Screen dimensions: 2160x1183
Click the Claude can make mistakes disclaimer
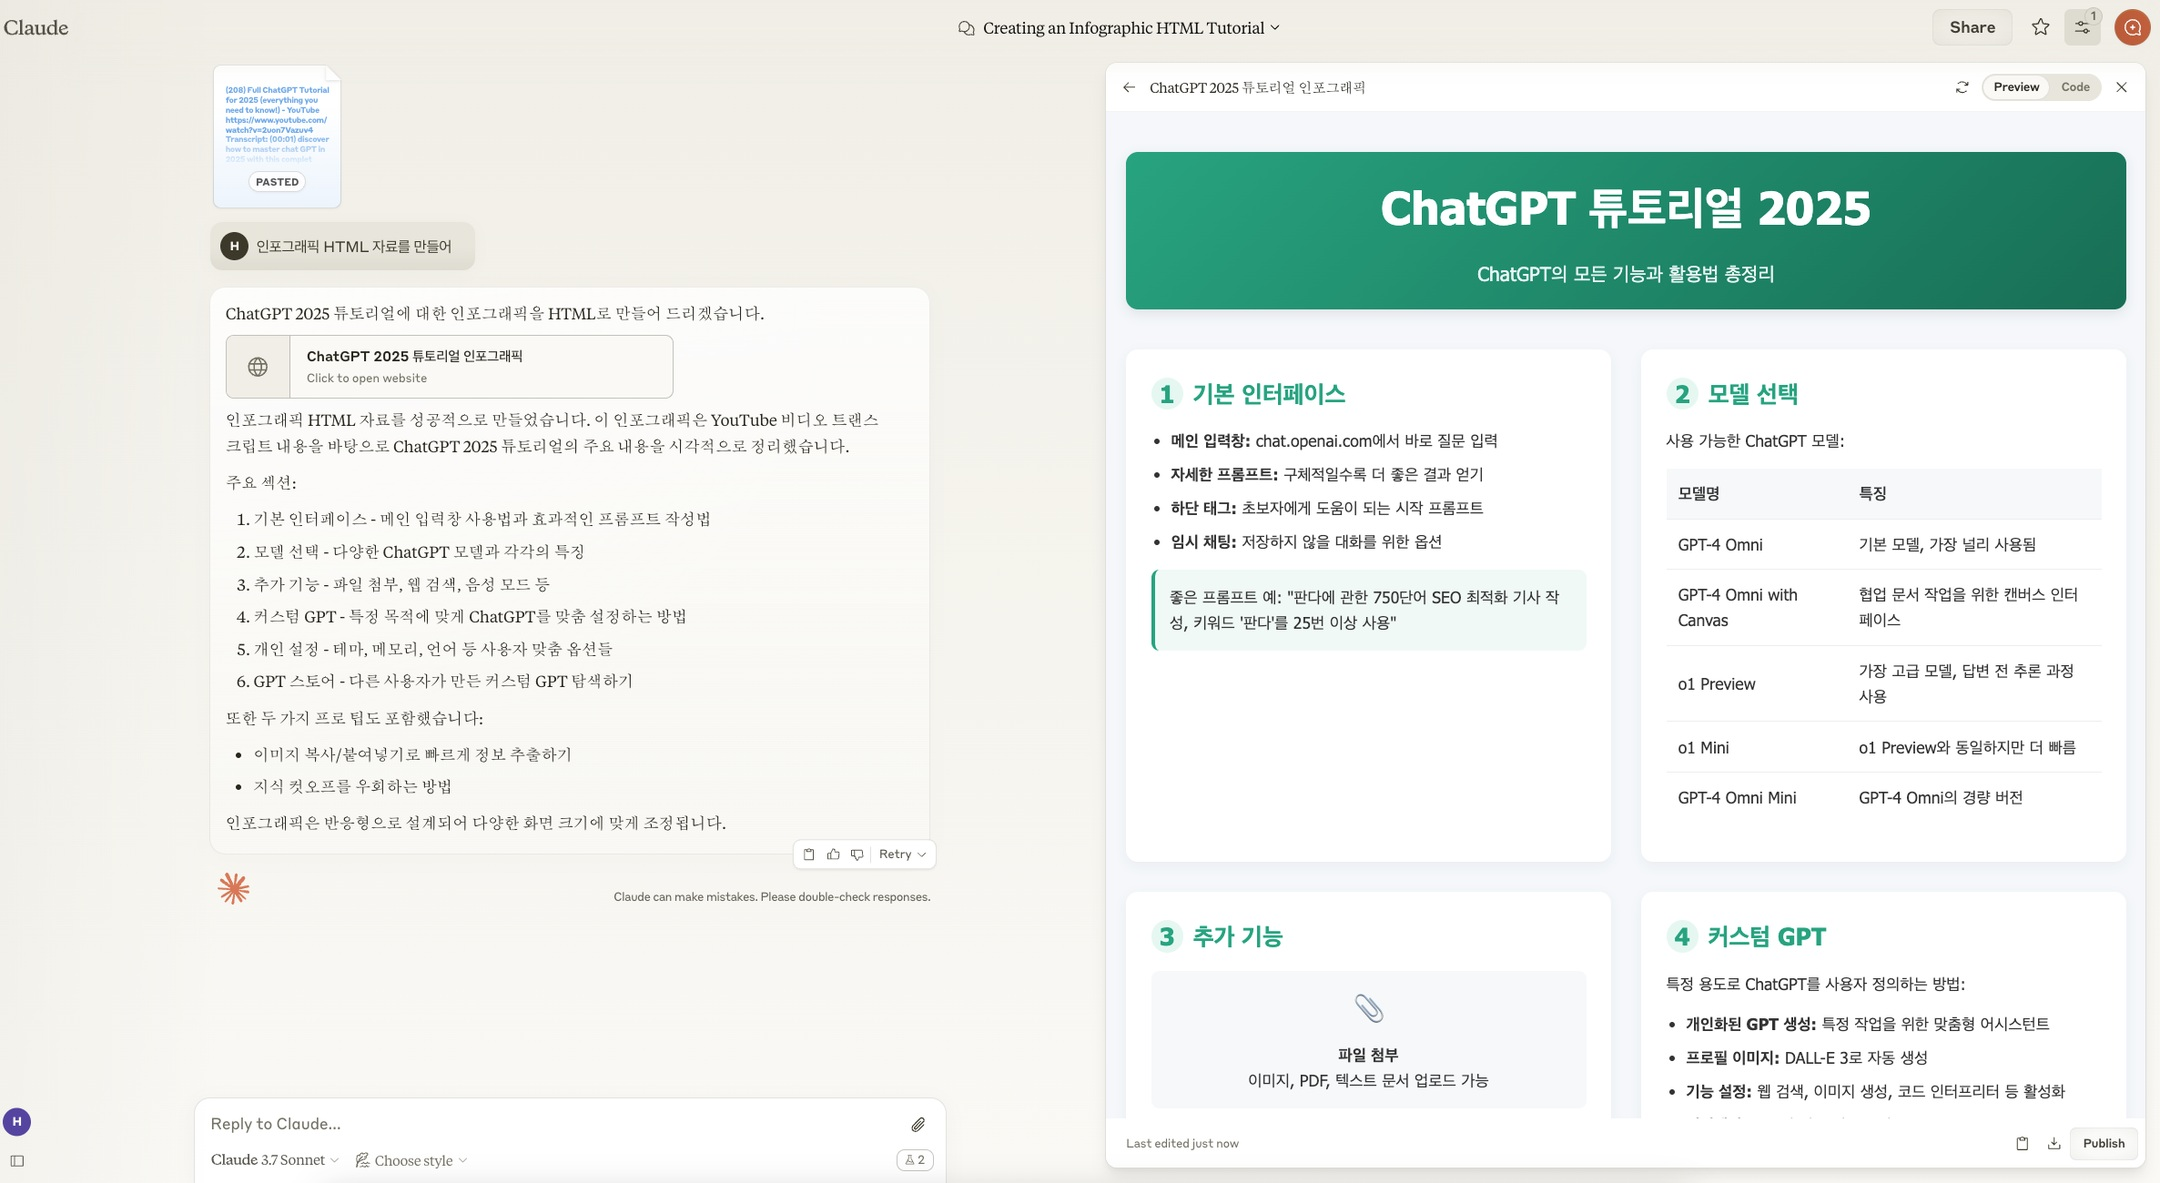point(771,897)
